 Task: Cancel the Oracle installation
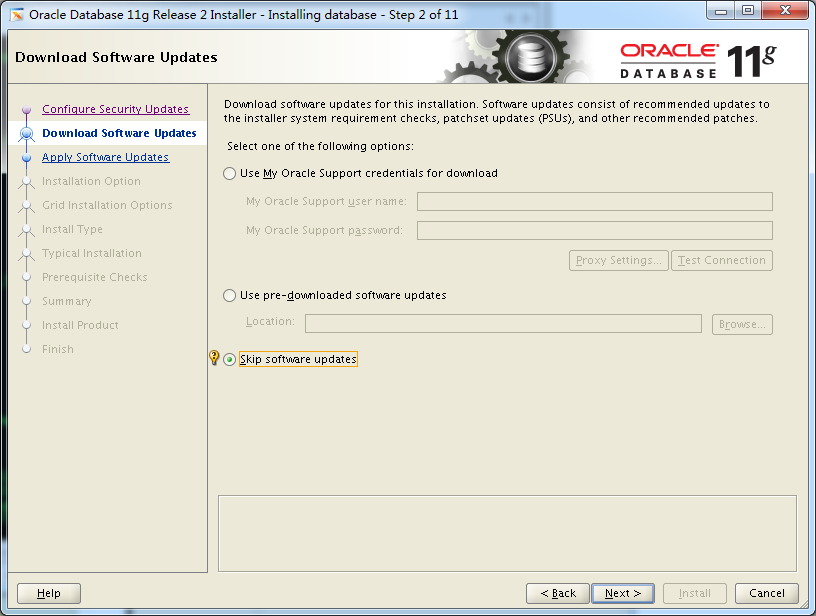click(x=767, y=593)
